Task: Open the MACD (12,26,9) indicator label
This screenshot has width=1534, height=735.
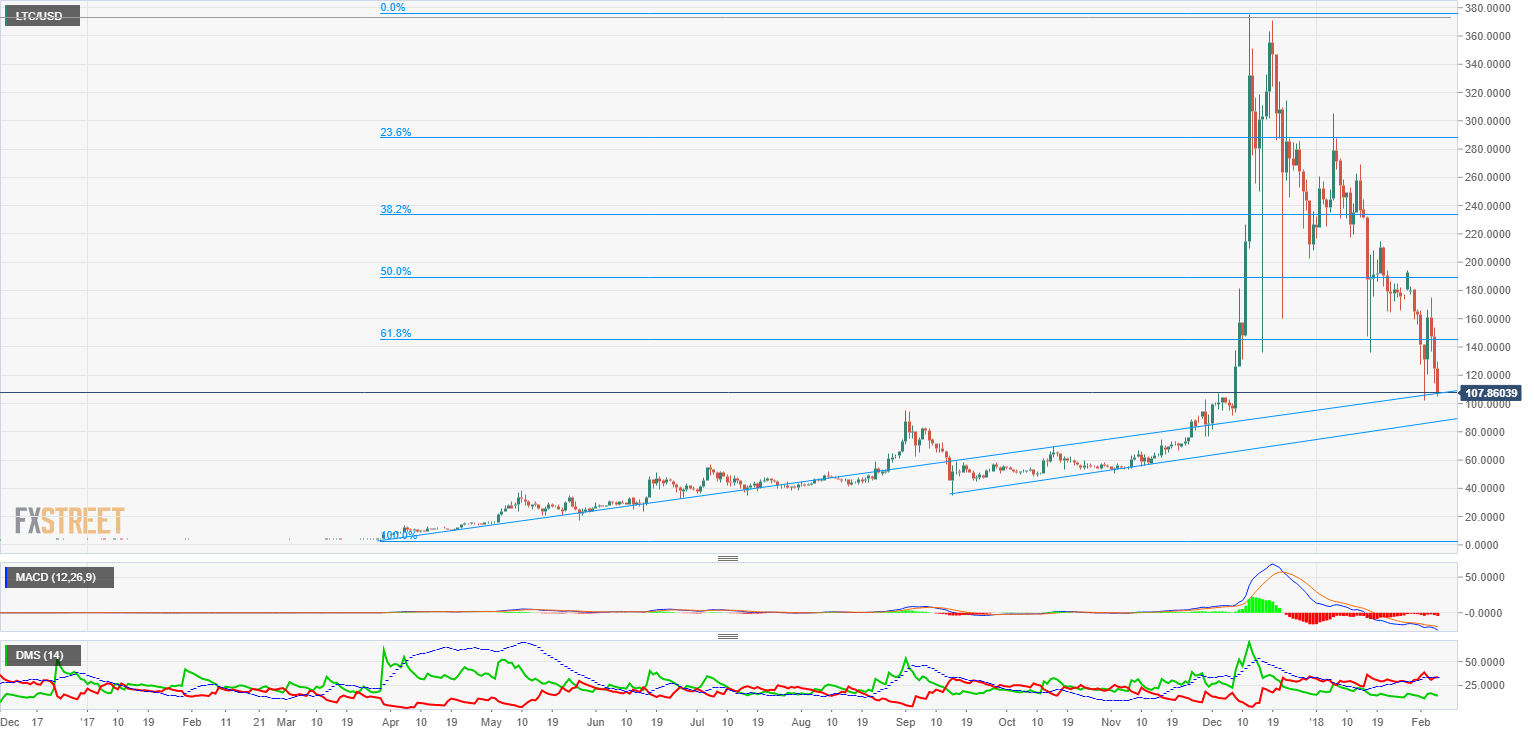Action: [58, 577]
